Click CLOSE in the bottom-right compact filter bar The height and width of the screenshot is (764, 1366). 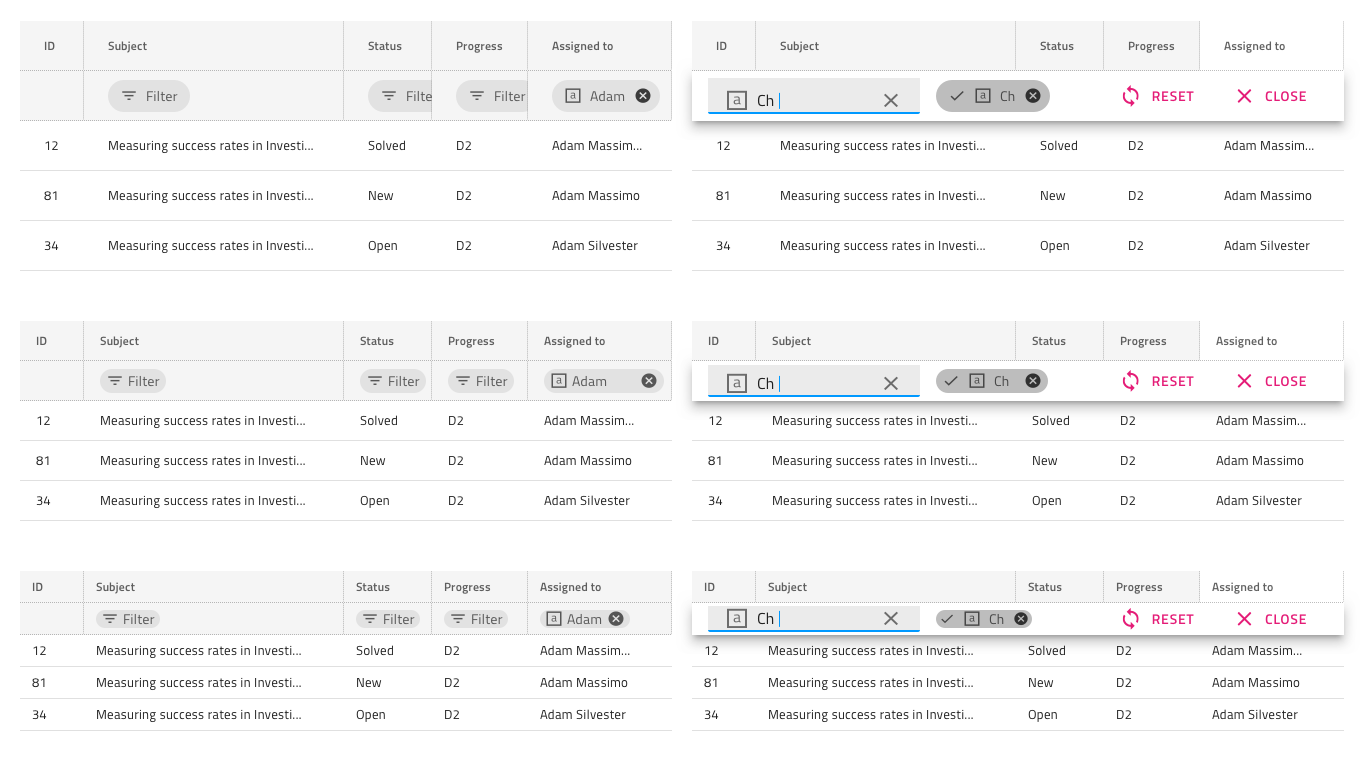tap(1271, 619)
